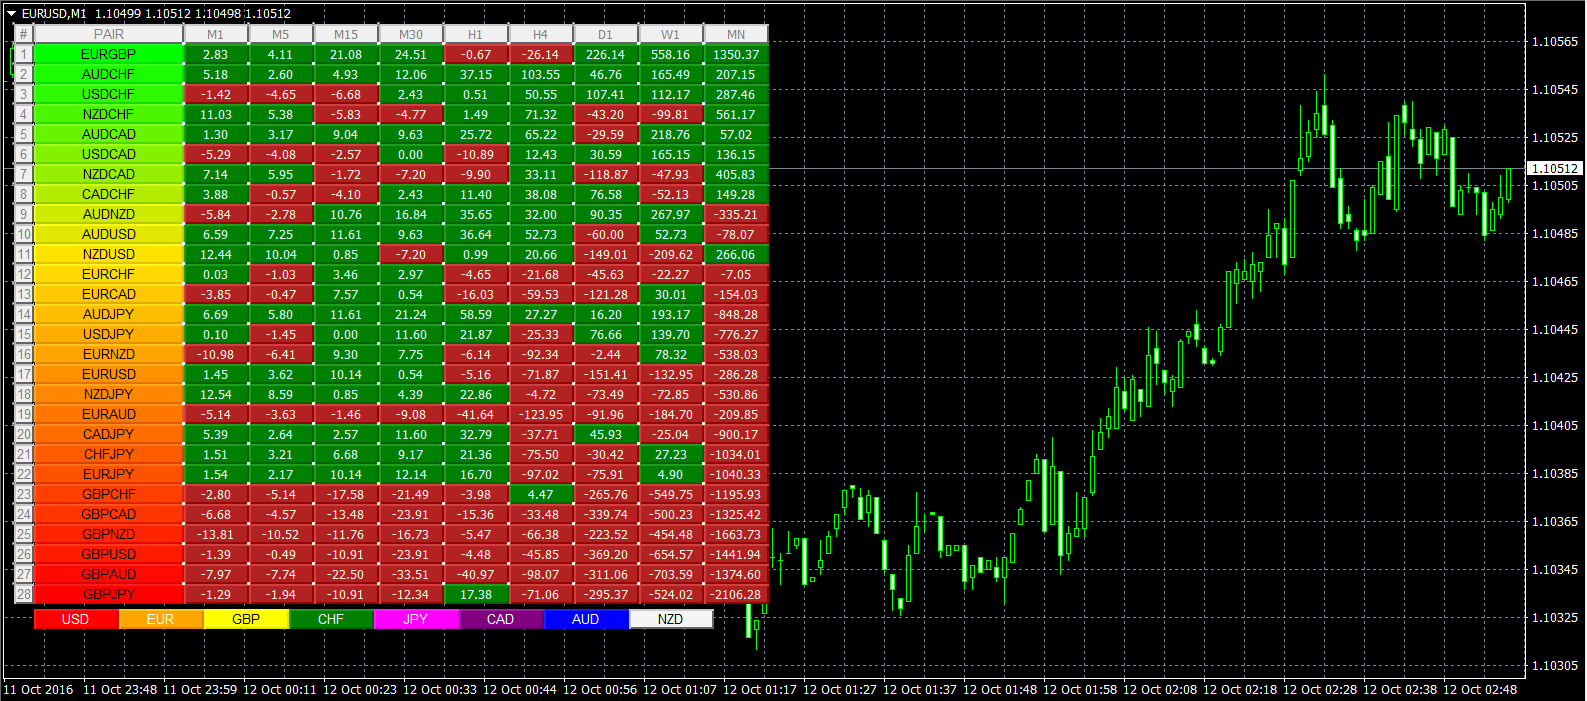Sort by the M1 timeframe column header
This screenshot has height=701, width=1587.
[x=215, y=34]
